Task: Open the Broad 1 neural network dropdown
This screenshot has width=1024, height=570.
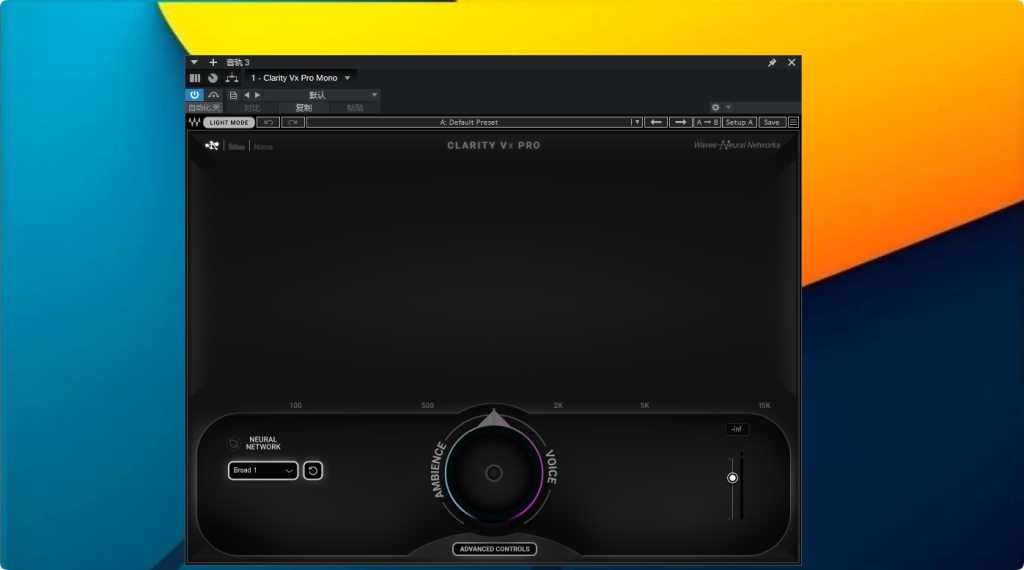Action: 263,470
